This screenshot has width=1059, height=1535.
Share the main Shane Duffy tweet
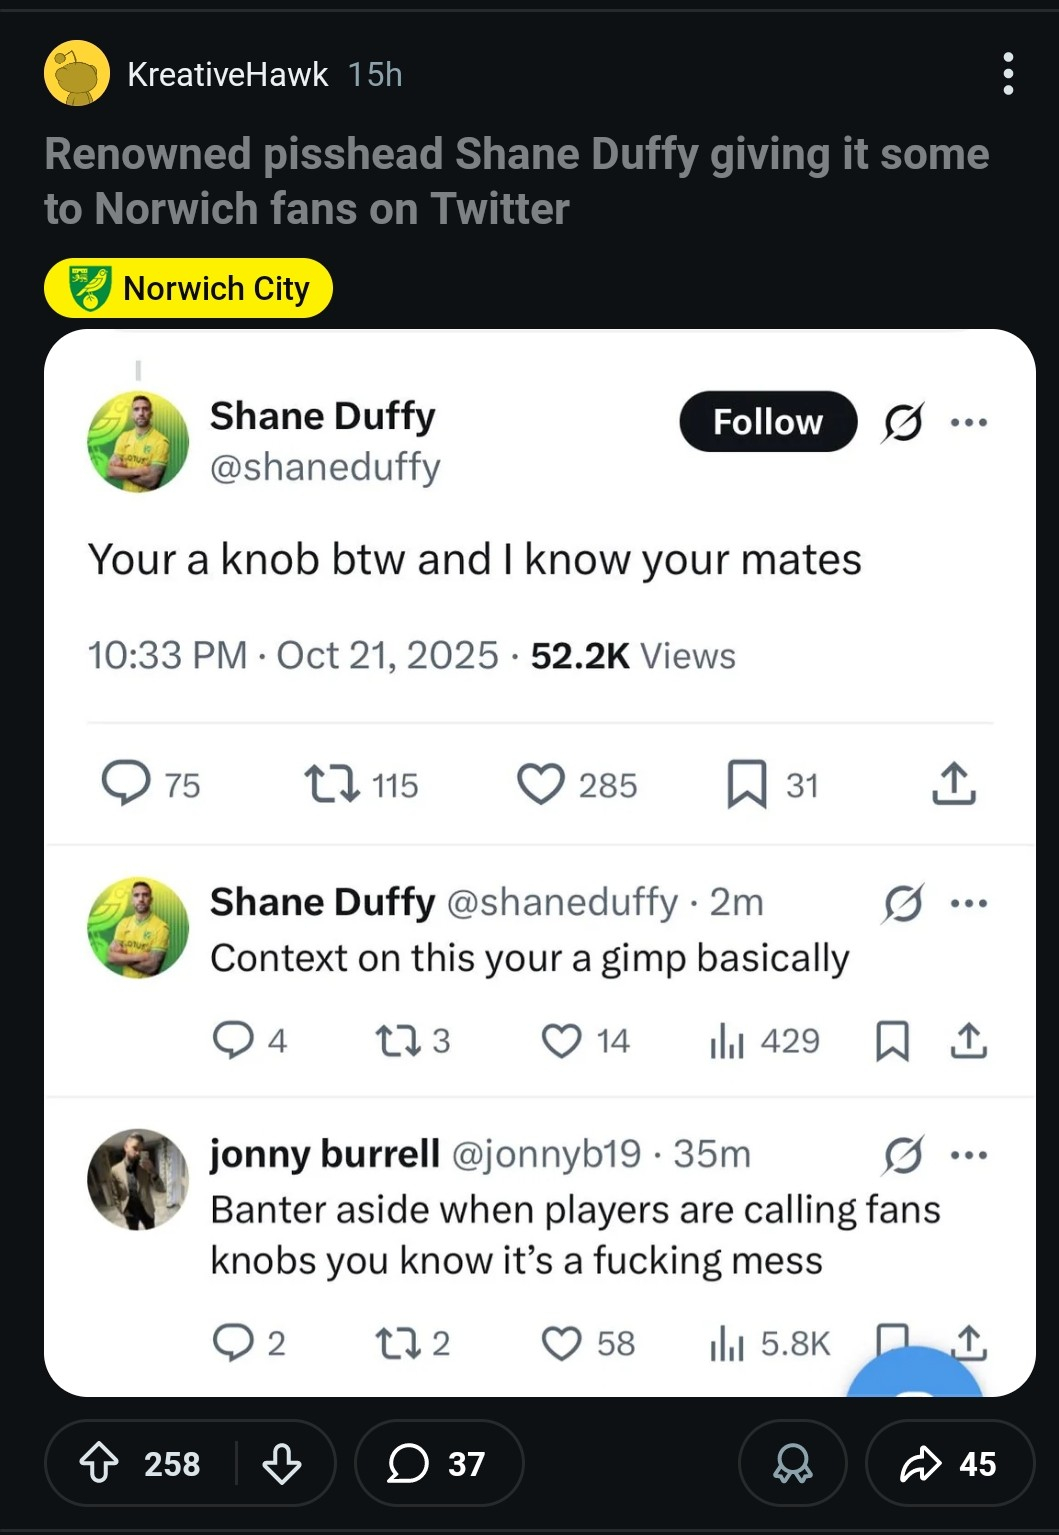(953, 784)
